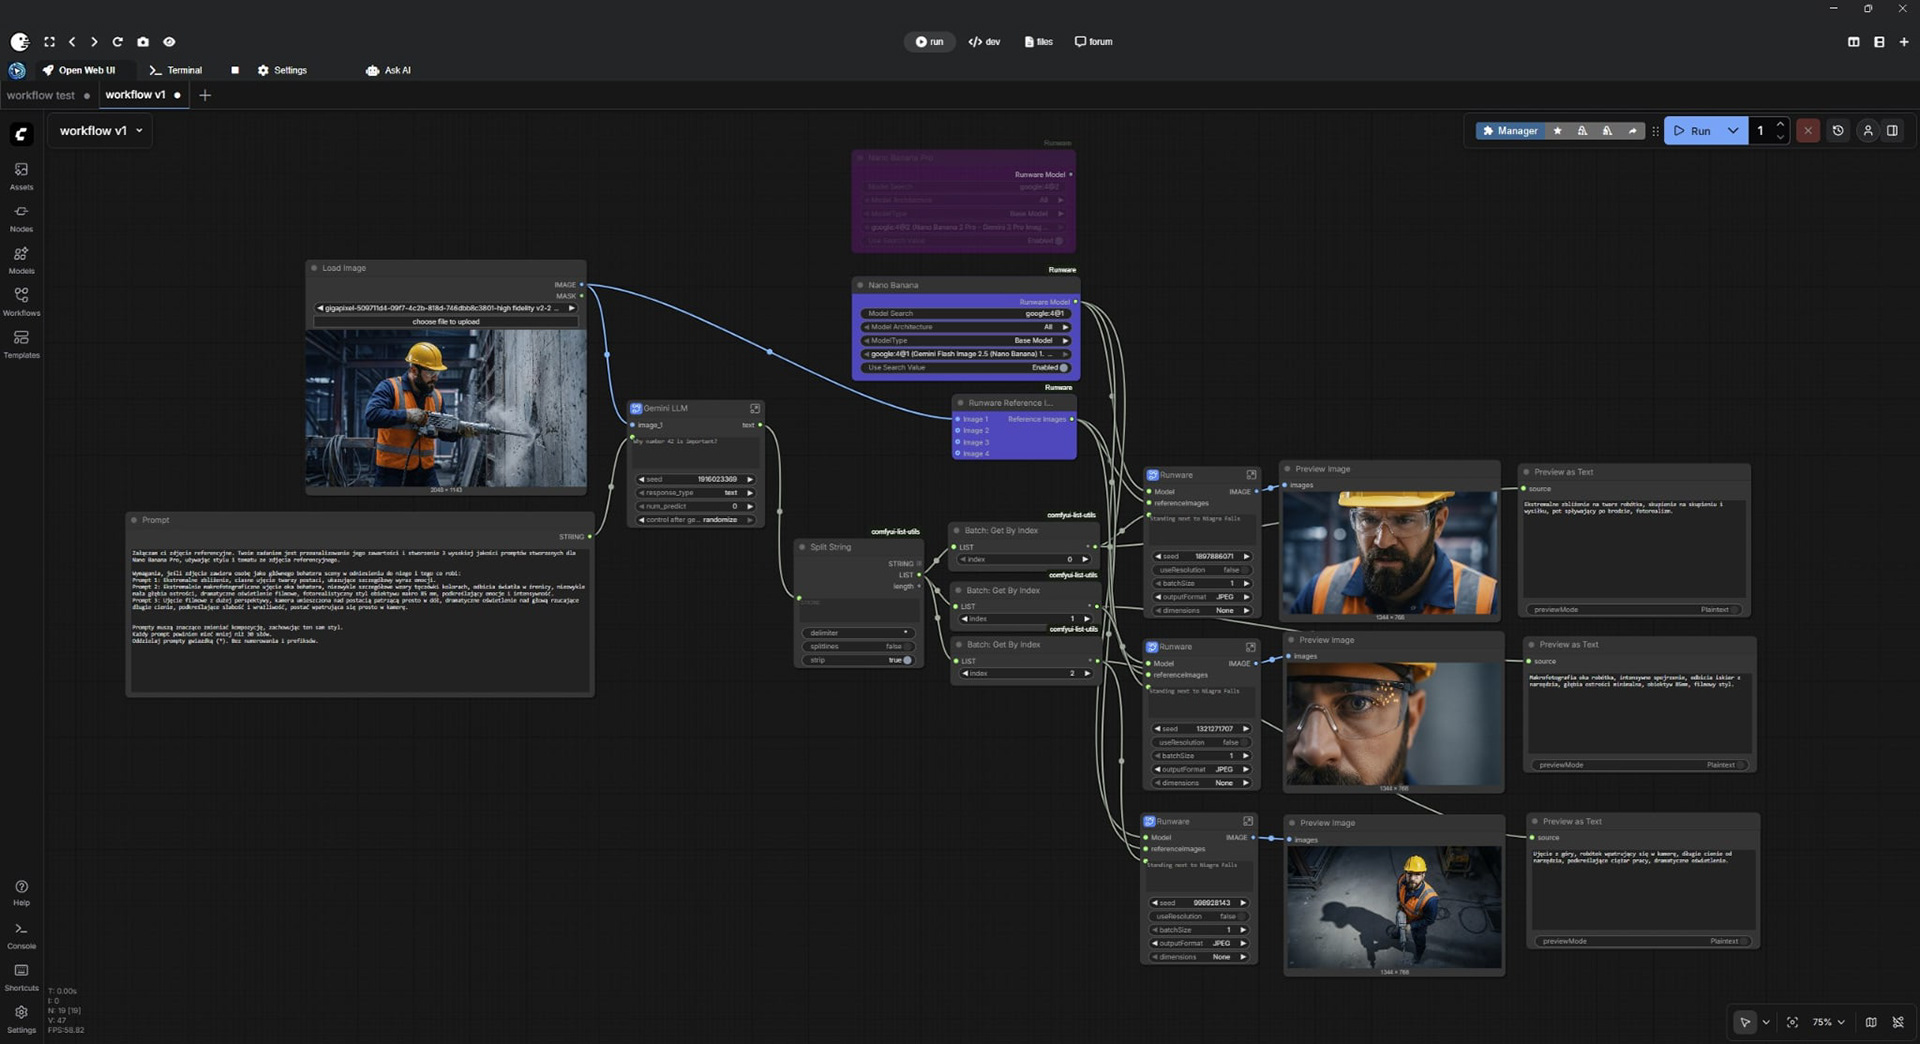Viewport: 1920px width, 1044px height.
Task: Click the eye icon in top toolbar
Action: click(169, 42)
